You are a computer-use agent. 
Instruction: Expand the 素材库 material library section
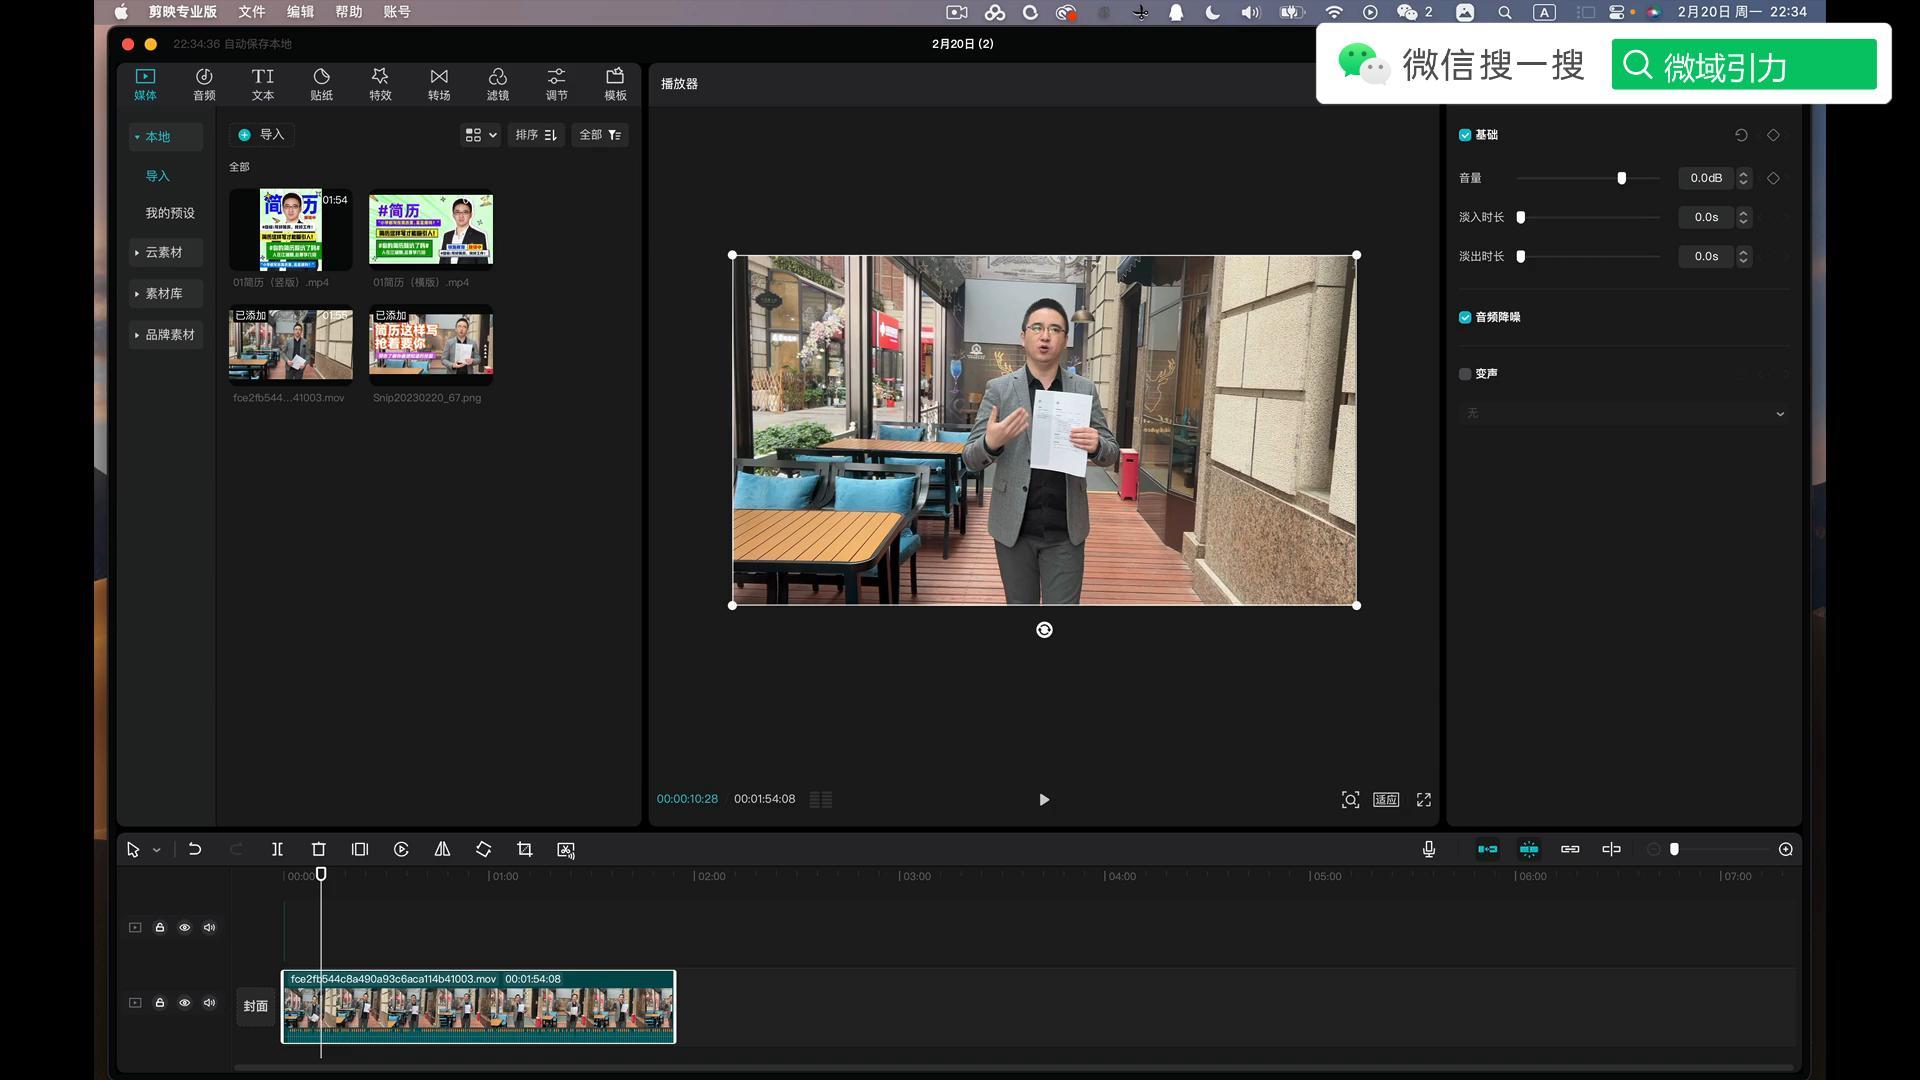(165, 293)
